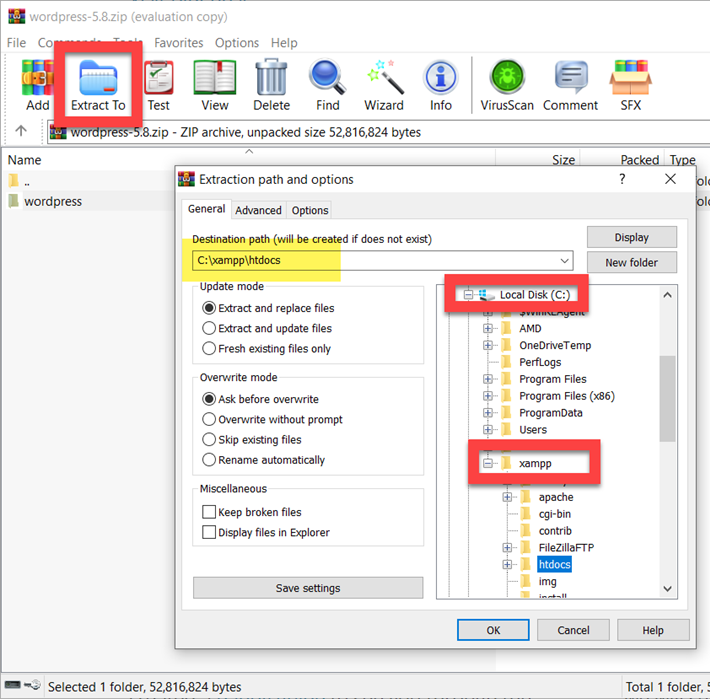Click the New folder button
This screenshot has width=710, height=699.
[631, 262]
